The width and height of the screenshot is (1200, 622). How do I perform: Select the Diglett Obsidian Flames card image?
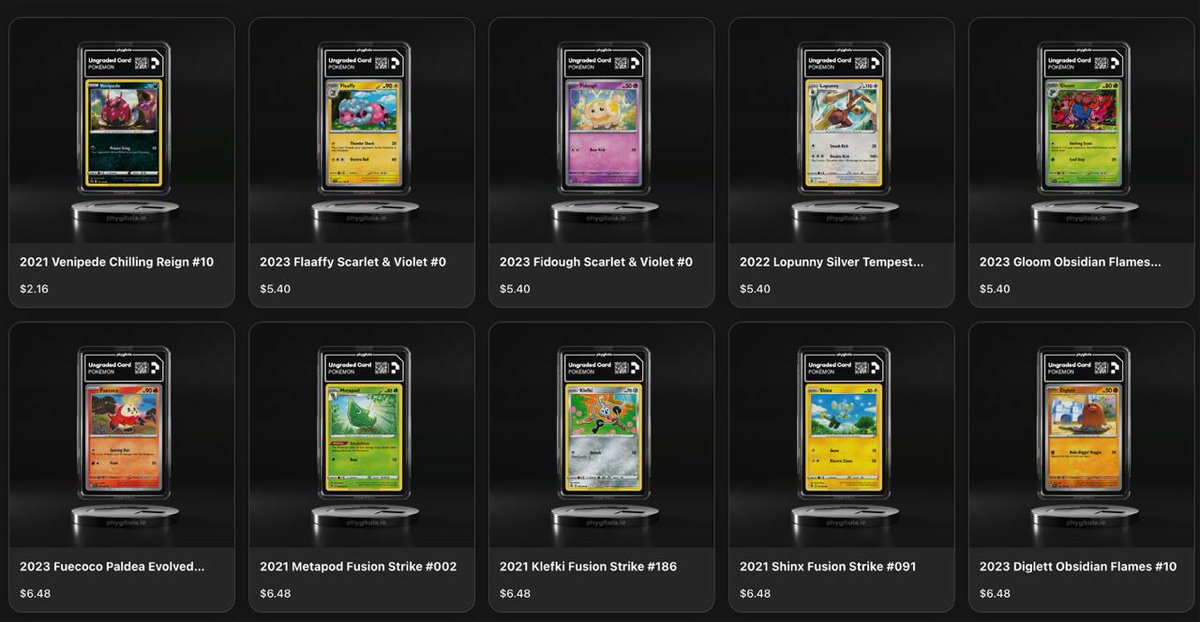coord(1081,435)
